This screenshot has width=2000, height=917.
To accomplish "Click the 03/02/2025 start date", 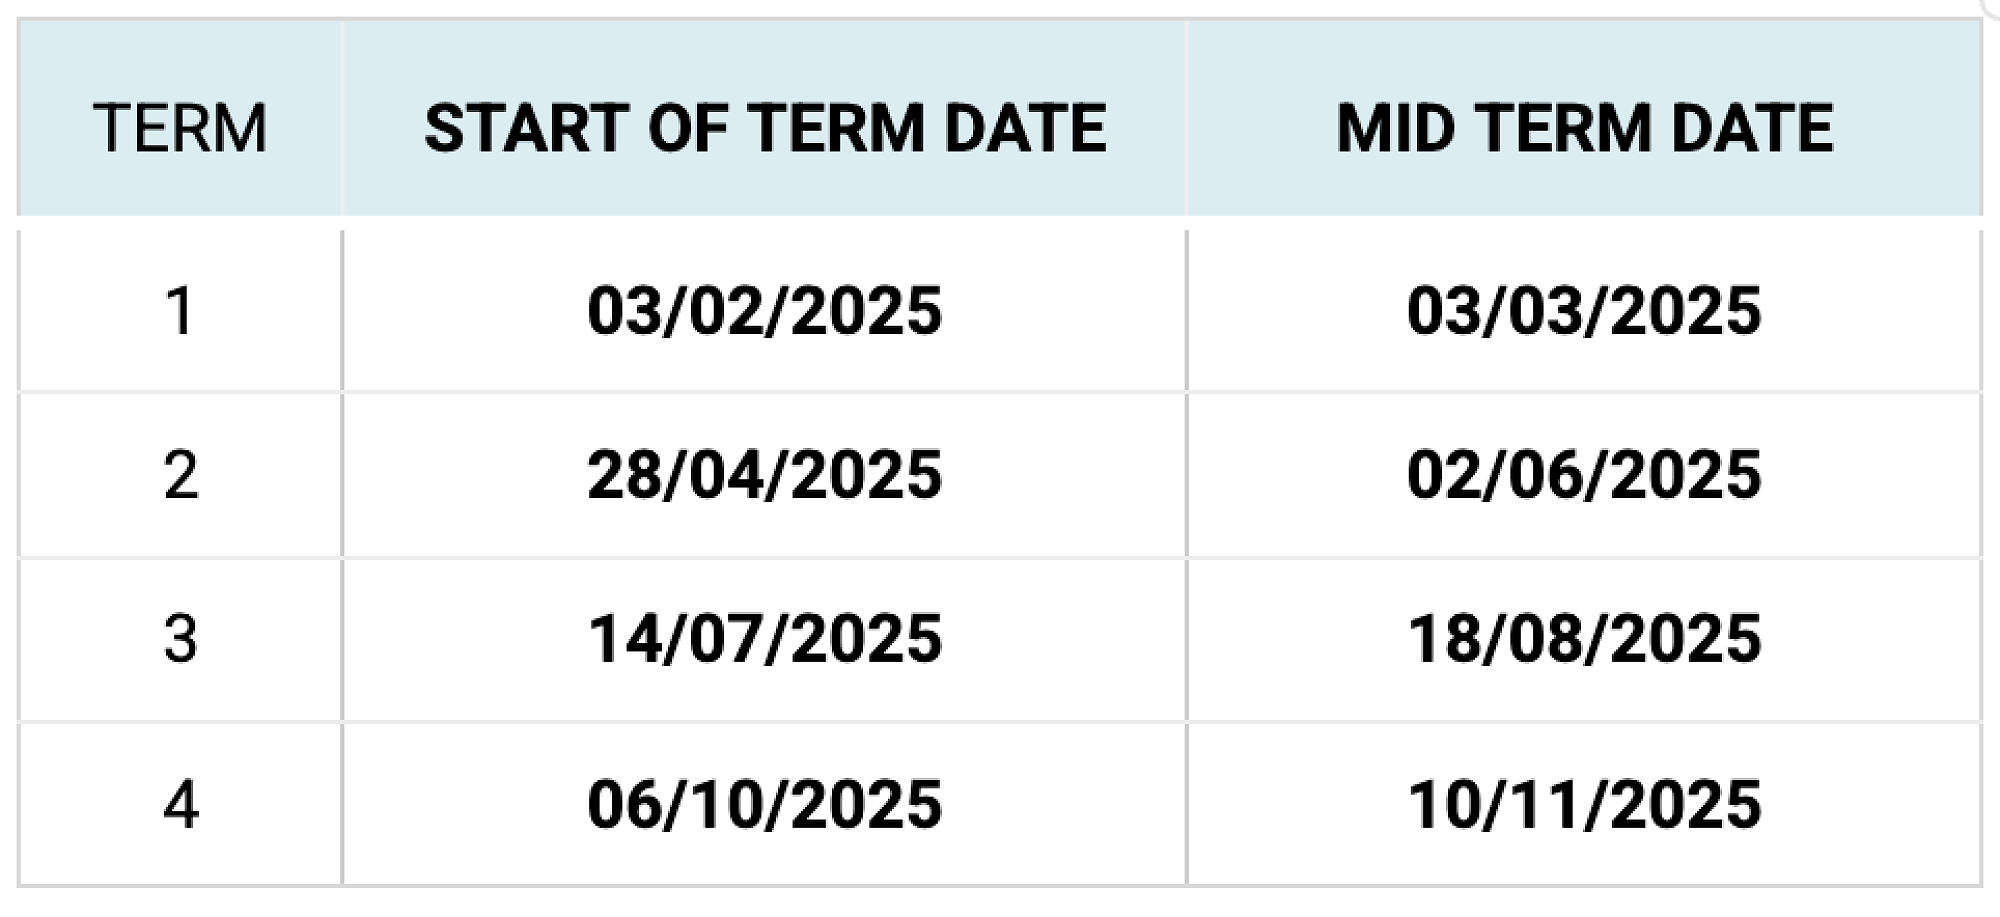I will (x=765, y=311).
